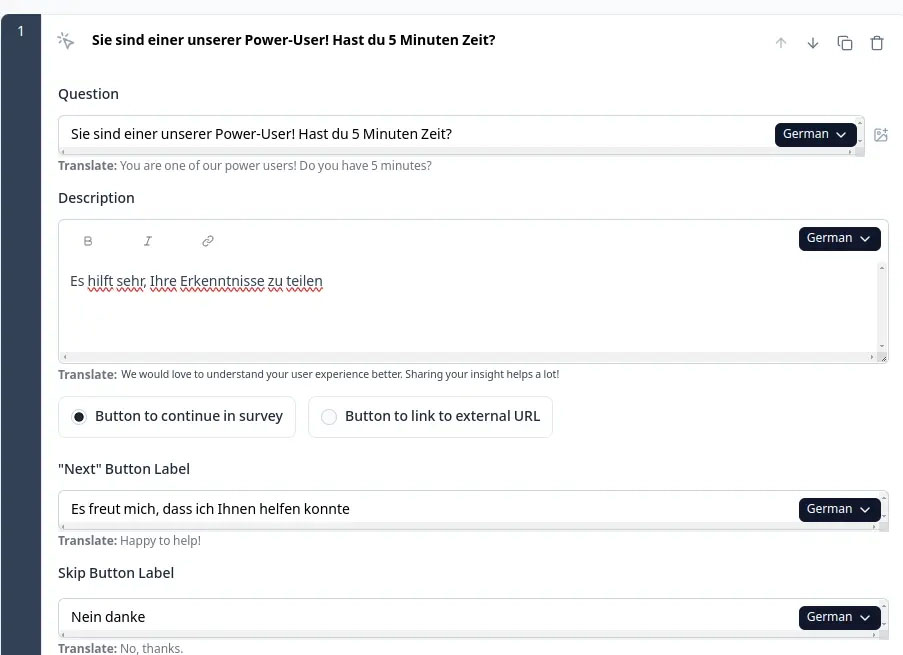Screen dimensions: 903x655
Task: Click the description vertical scrollbar
Action: pos(882,307)
